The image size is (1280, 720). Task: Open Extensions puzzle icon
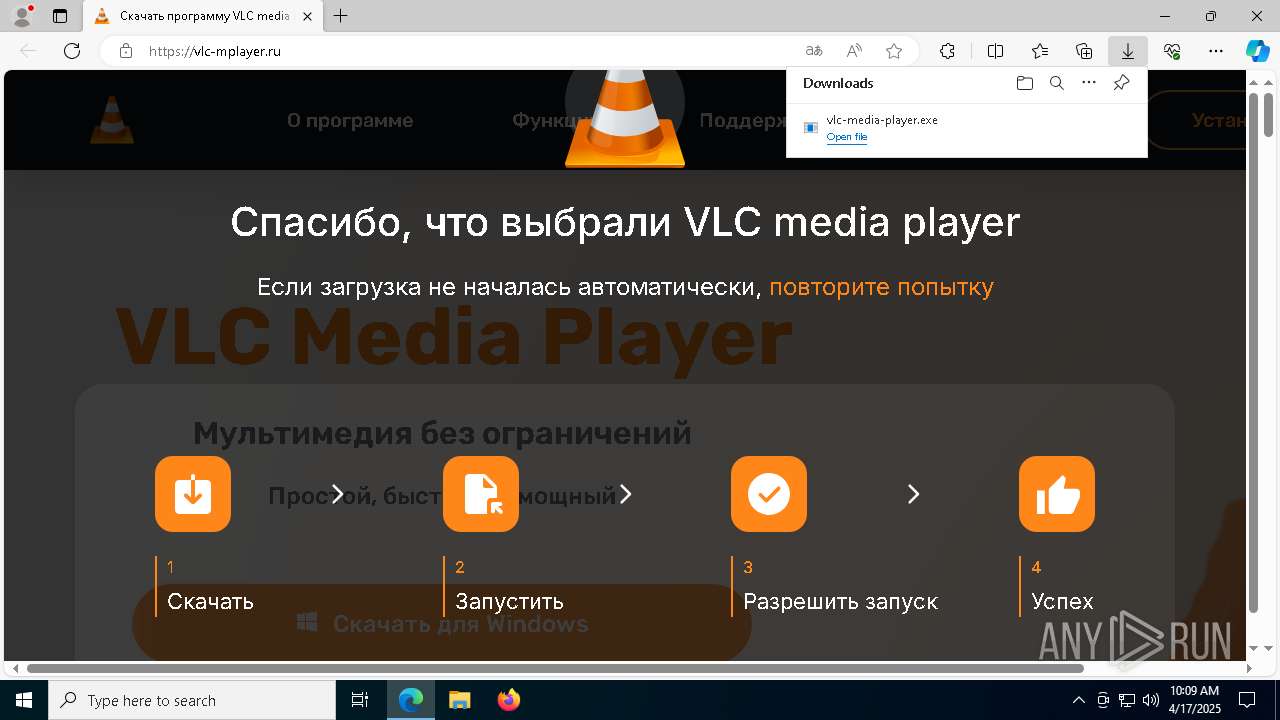[947, 51]
